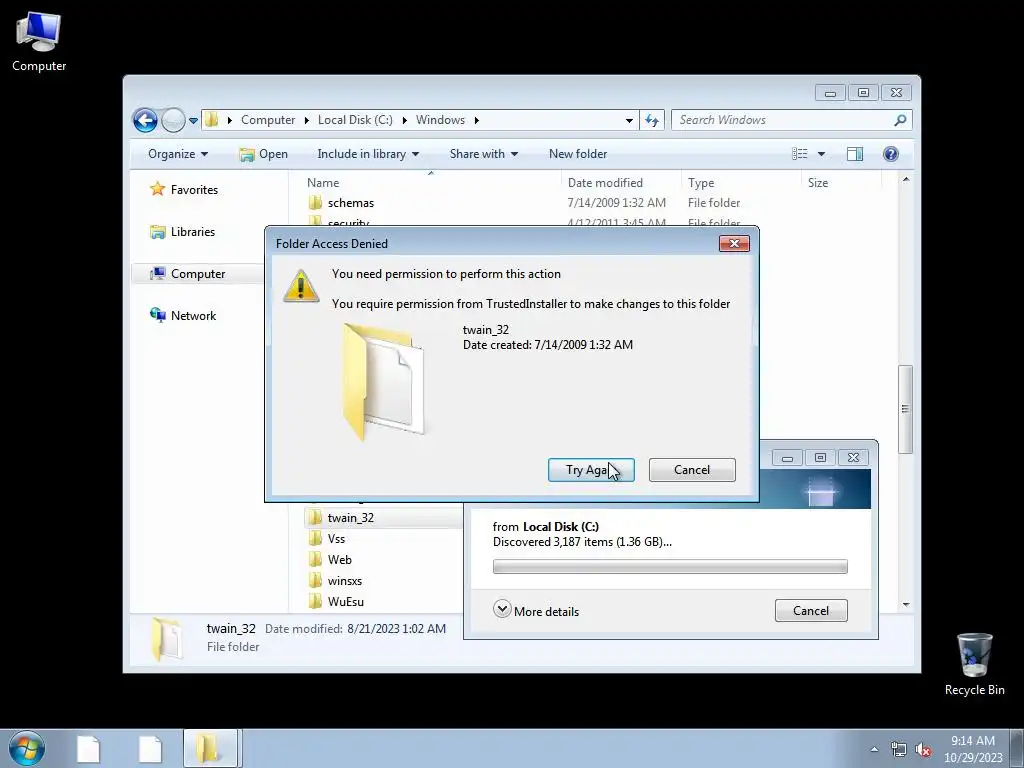This screenshot has width=1024, height=768.
Task: Click muted volume tray icon
Action: pos(923,749)
